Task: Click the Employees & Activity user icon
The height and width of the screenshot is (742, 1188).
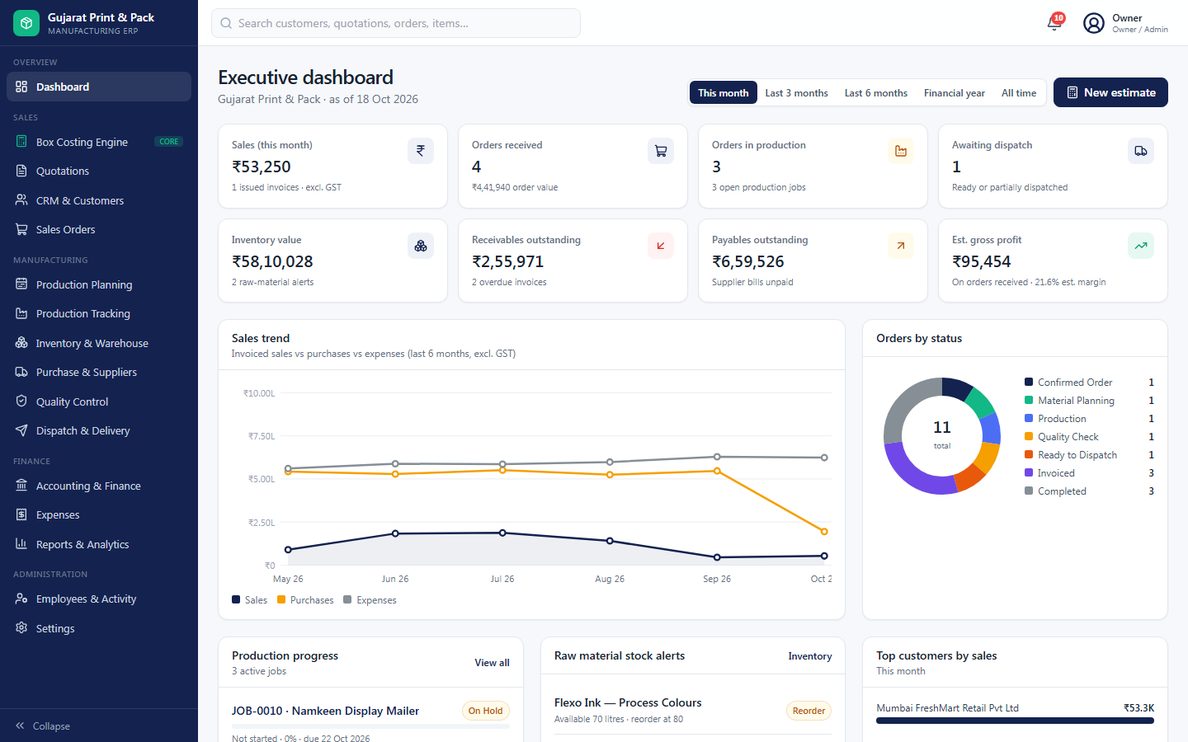Action: click(21, 598)
